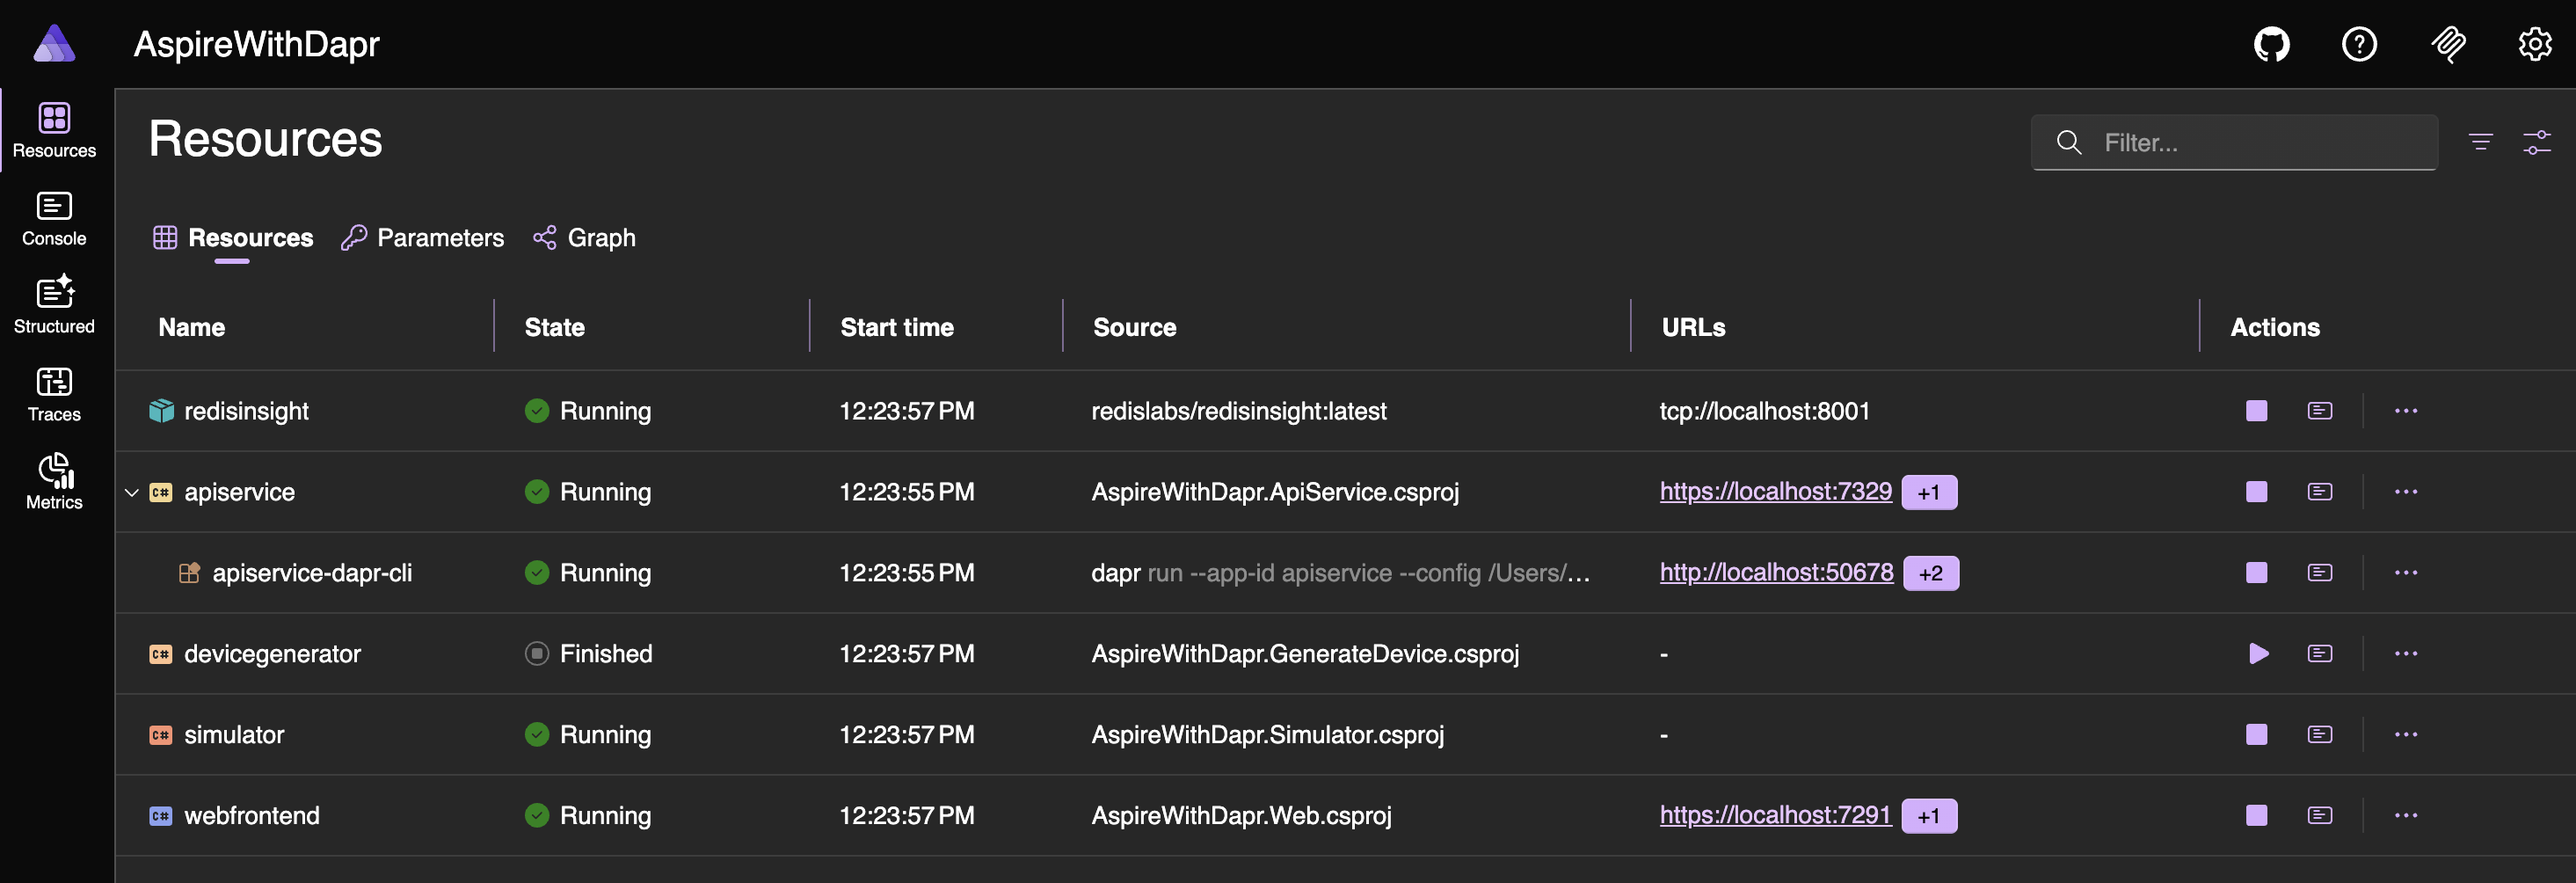Show additional URLs for apiservice-dapr-cli

[1930, 573]
